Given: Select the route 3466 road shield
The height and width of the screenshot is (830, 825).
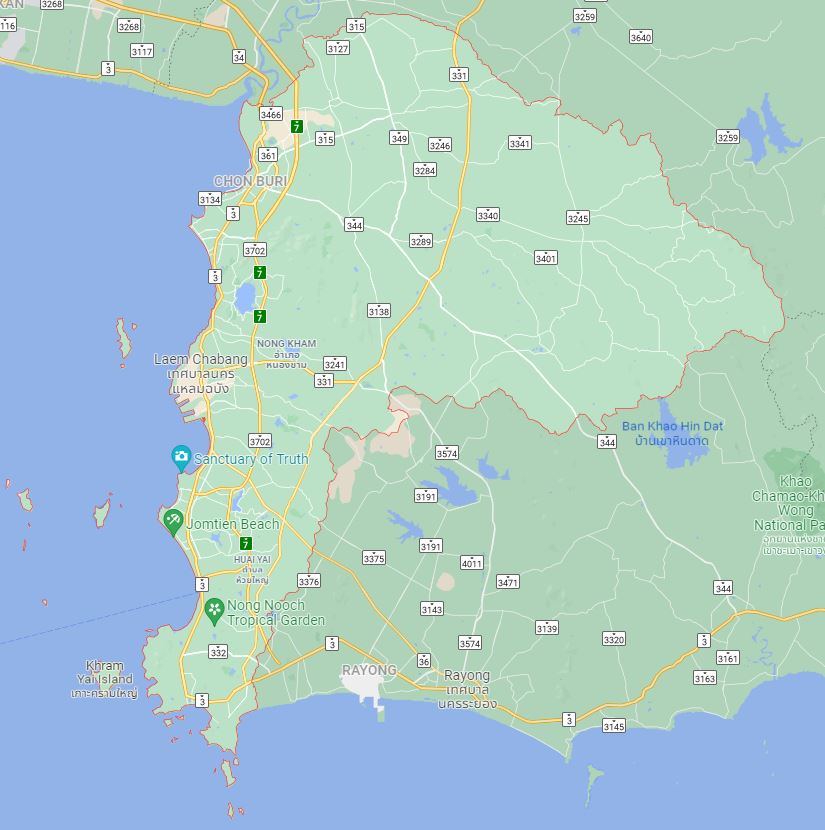Looking at the screenshot, I should click(x=271, y=114).
